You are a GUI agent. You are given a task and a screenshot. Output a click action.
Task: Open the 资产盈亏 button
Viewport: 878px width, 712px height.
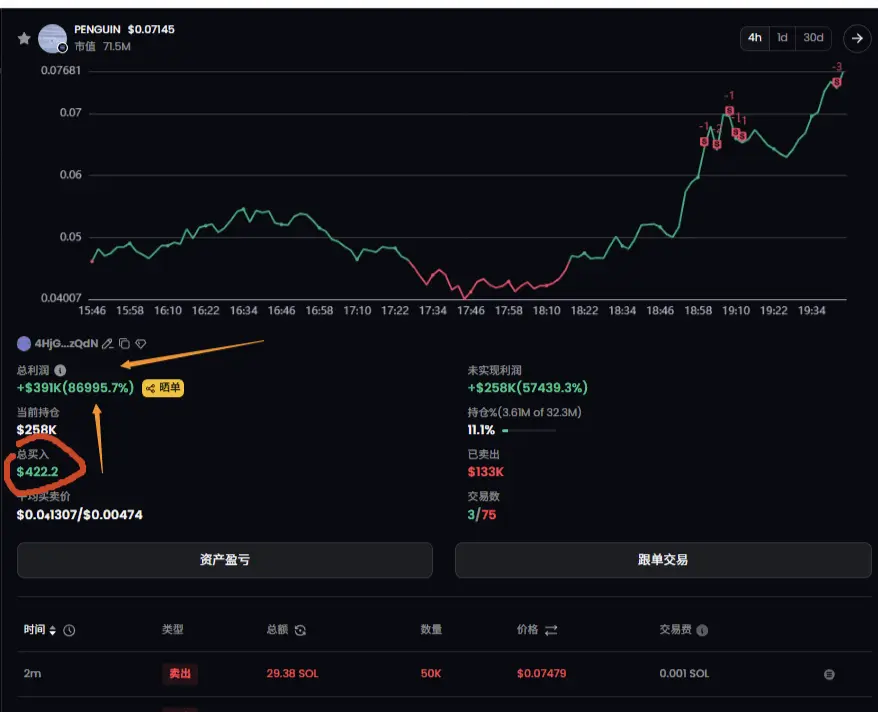[x=225, y=559]
